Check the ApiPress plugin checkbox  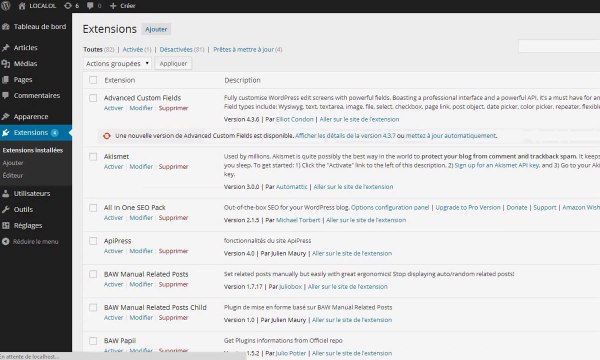click(93, 241)
